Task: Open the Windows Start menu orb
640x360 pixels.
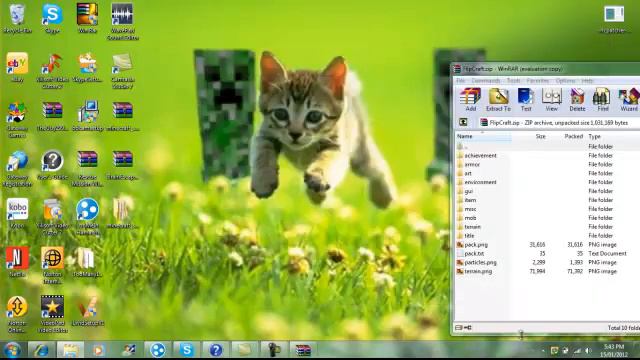Action: pyautogui.click(x=12, y=350)
